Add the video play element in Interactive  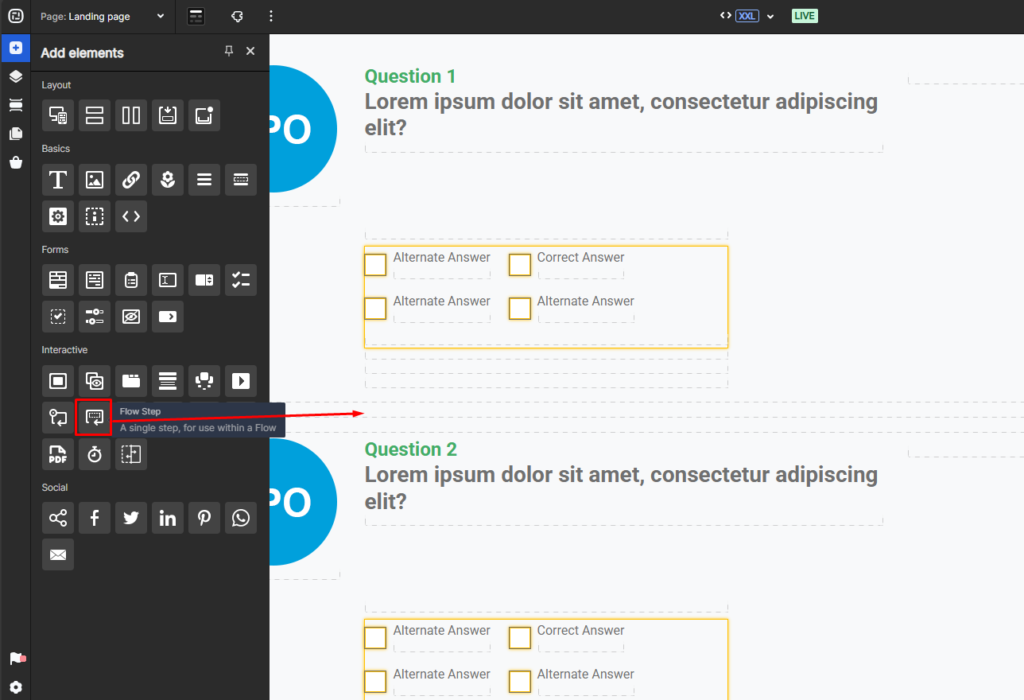tap(241, 381)
